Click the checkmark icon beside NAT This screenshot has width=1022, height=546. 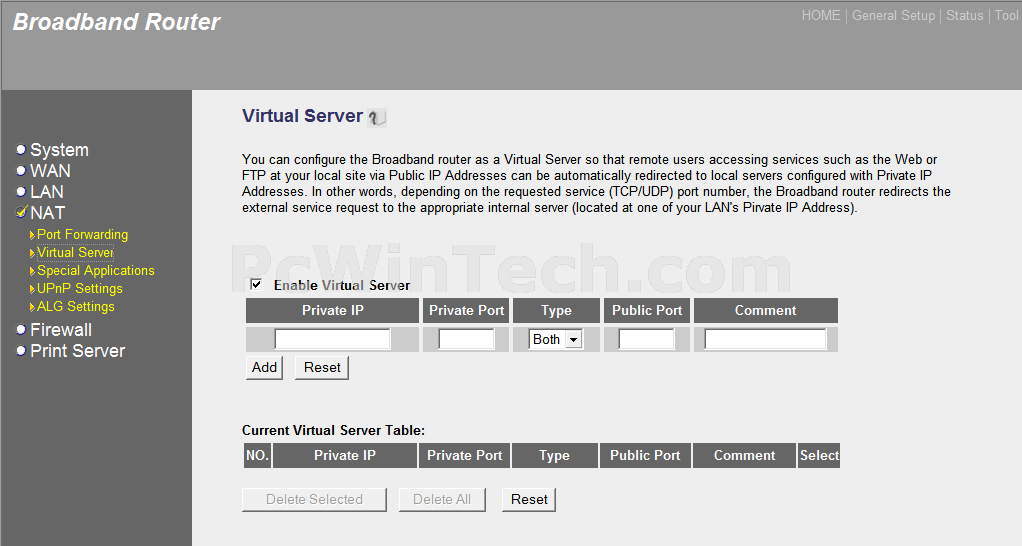[x=22, y=212]
